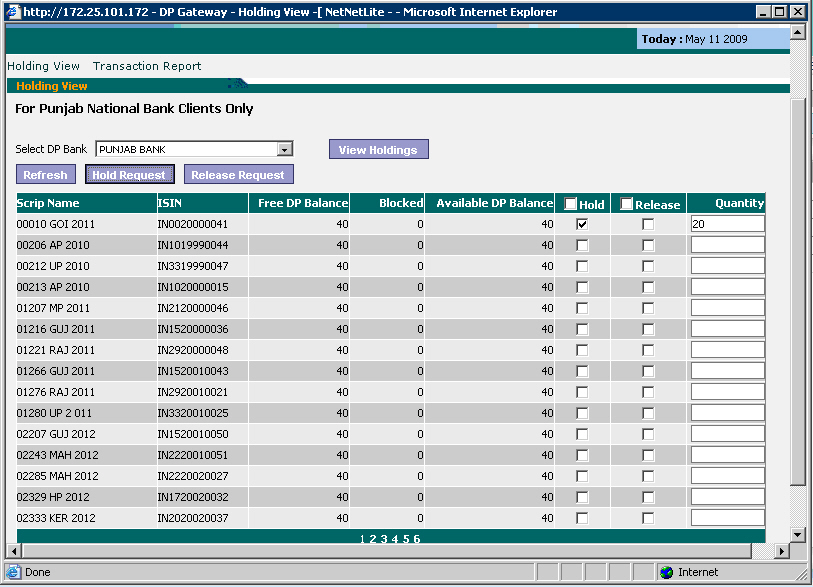Check the Hold checkbox for 02333 KER 2012
Viewport: 813px width, 587px height.
tap(582, 518)
